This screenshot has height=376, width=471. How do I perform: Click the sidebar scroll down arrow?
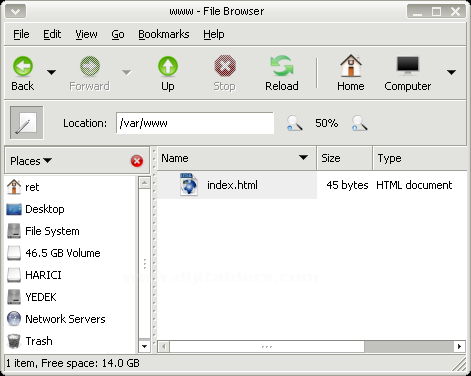coord(144,346)
